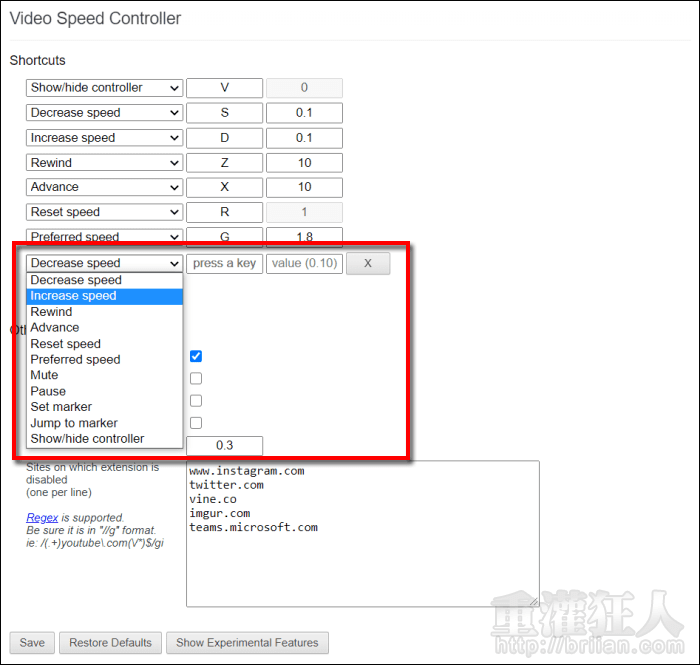This screenshot has width=700, height=665.
Task: Click Show Experimental Features button
Action: [x=247, y=642]
